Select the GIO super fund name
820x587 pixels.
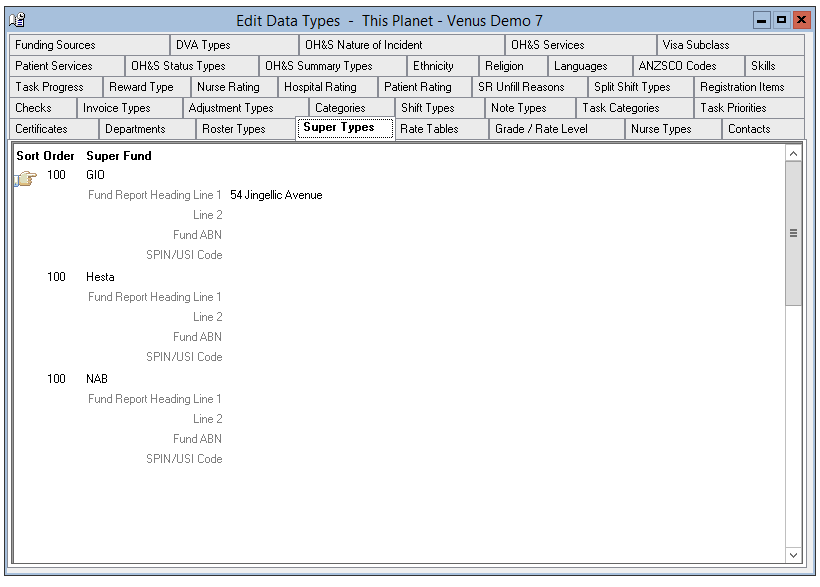pyautogui.click(x=95, y=175)
